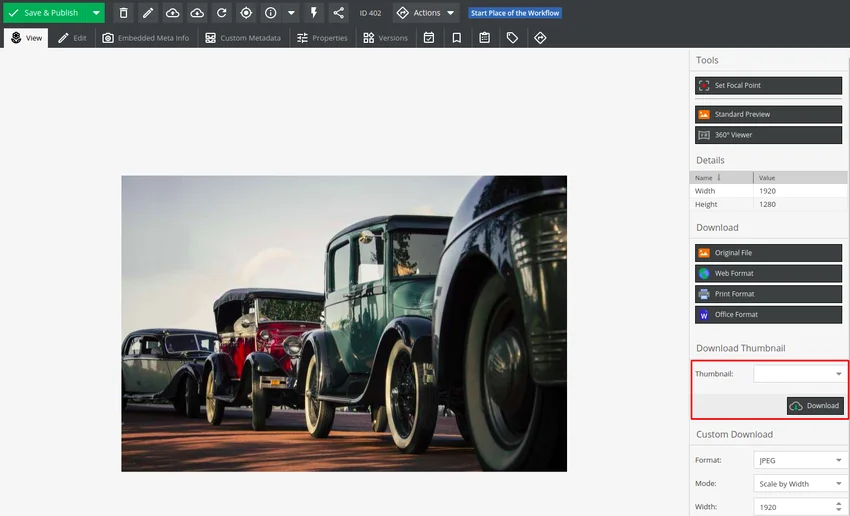Reload the asset with the refresh icon
850x516 pixels.
[x=221, y=12]
